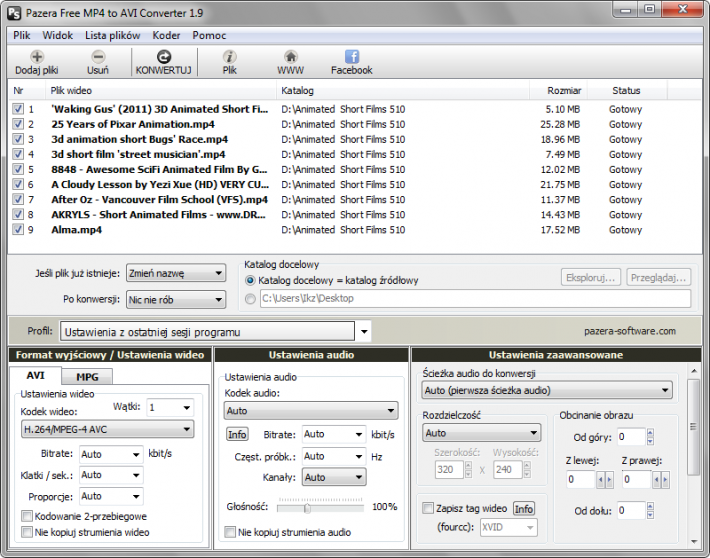Expand the Profil dropdown
Screen dimensions: 710x558
pos(364,332)
